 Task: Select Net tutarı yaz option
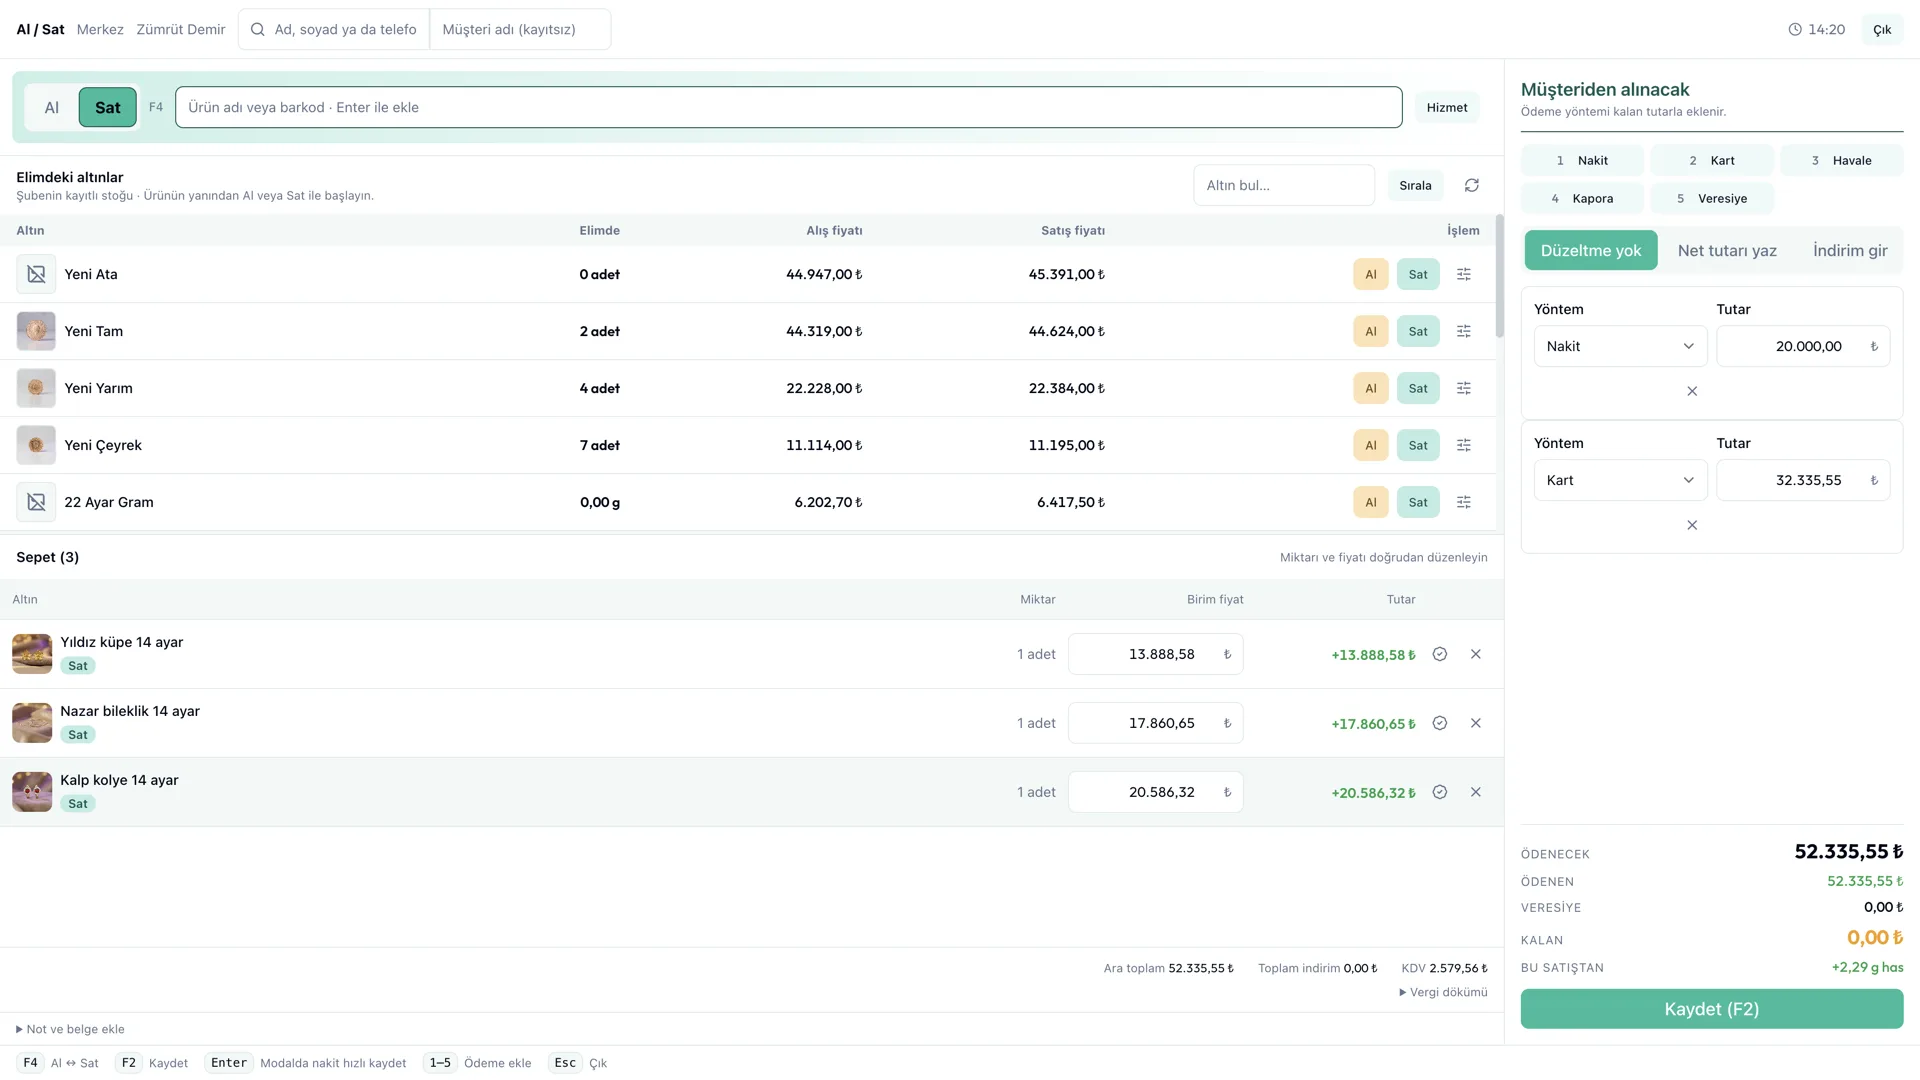click(1727, 250)
